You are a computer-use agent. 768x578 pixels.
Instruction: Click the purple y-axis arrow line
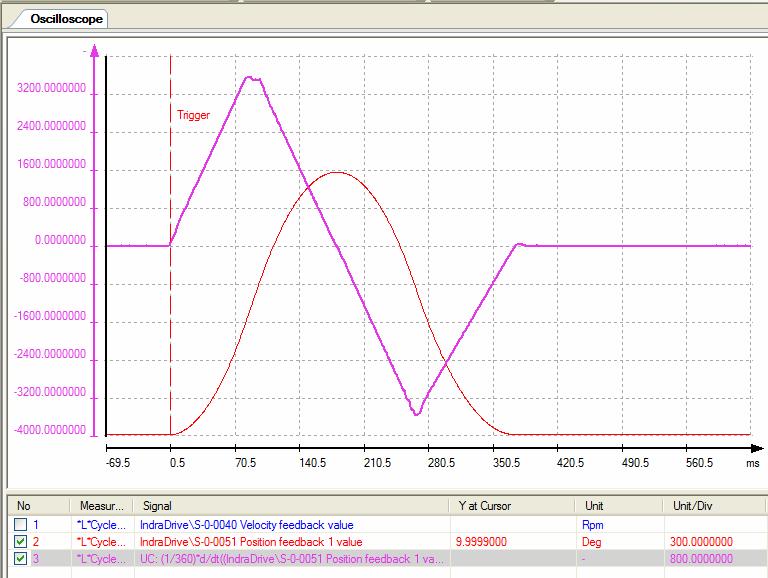tap(95, 240)
